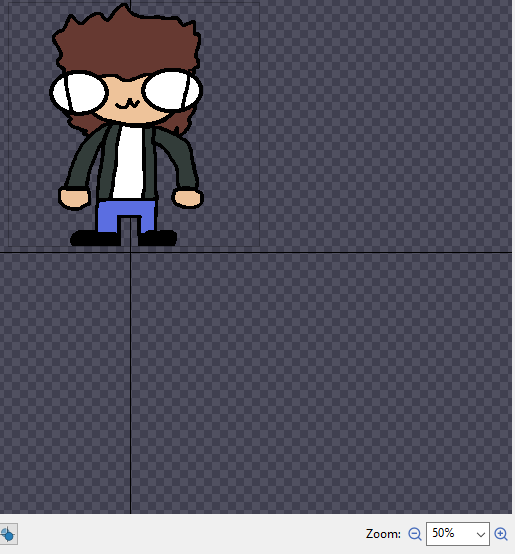Image resolution: width=515 pixels, height=554 pixels.
Task: Open the 50% zoom level dropdown
Action: (458, 534)
